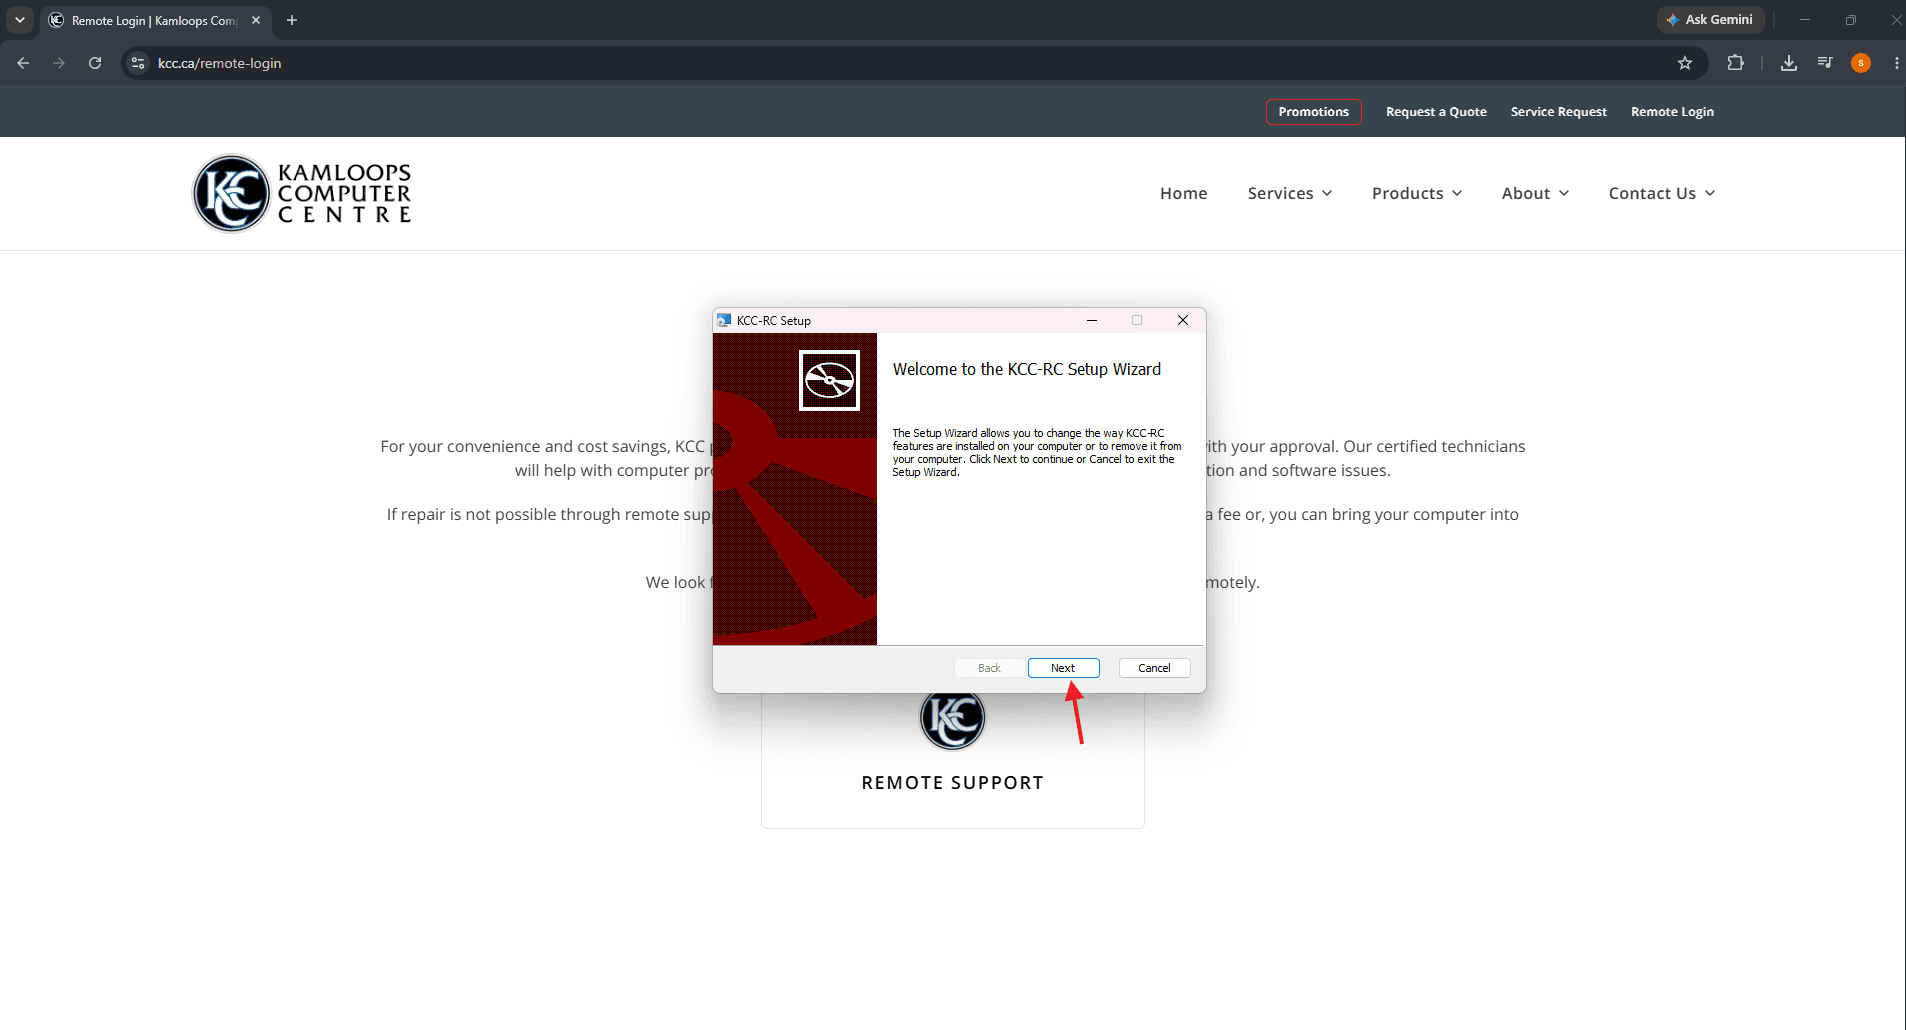
Task: Open Request a Quote link
Action: coord(1436,112)
